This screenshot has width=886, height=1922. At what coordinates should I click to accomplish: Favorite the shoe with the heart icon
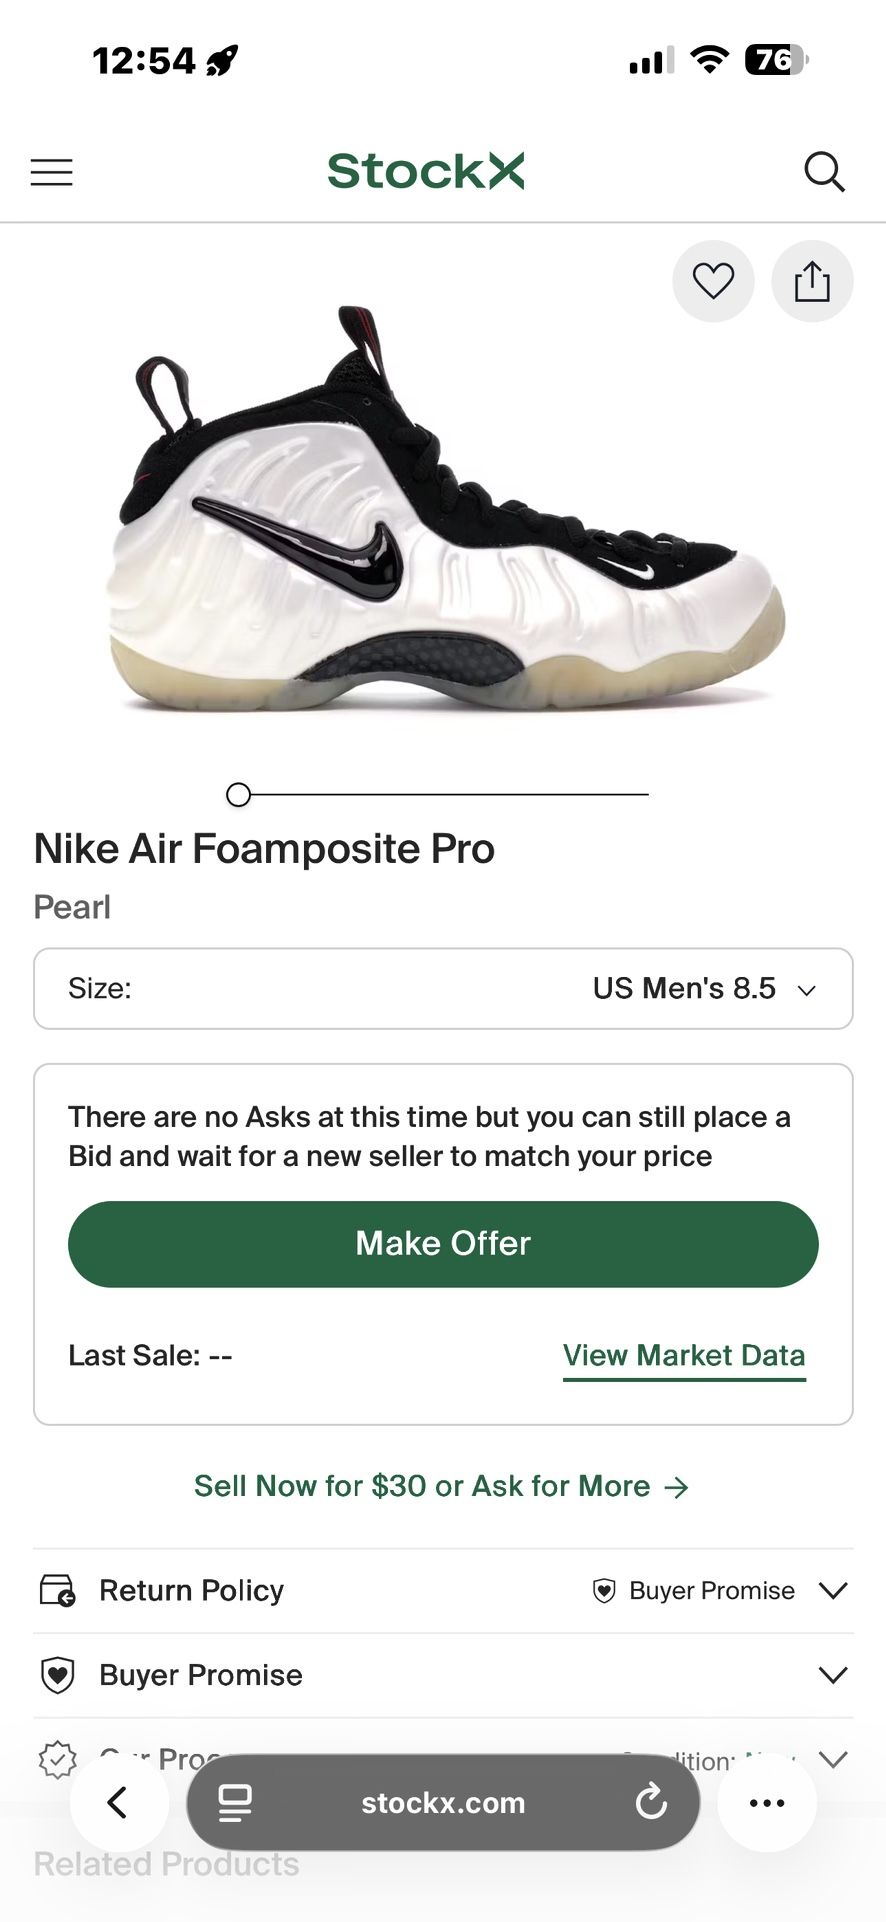(713, 281)
